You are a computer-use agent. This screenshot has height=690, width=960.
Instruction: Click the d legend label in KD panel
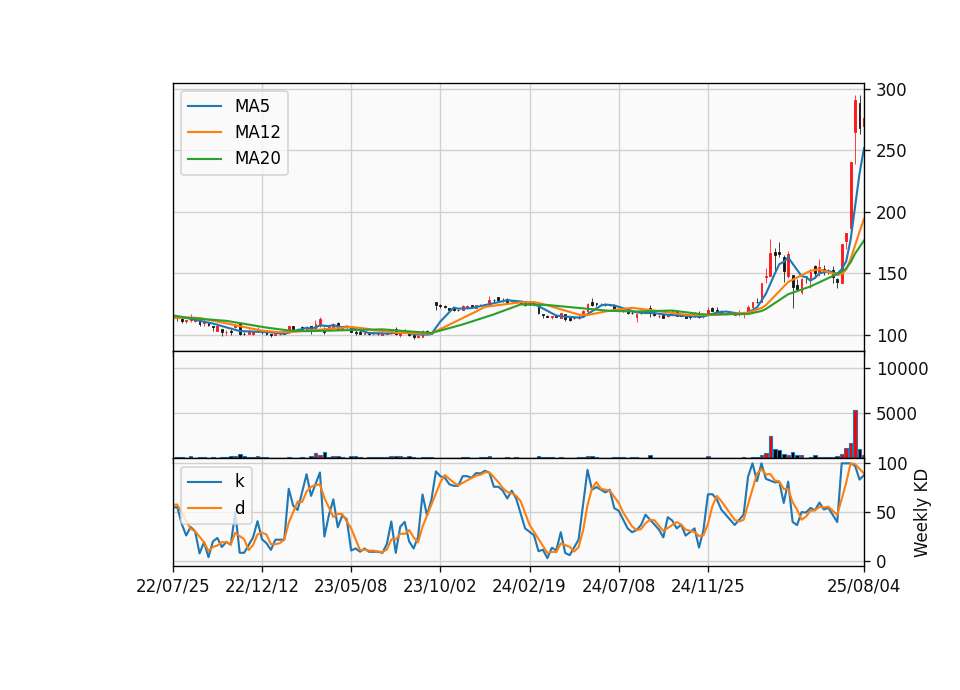pos(239,508)
